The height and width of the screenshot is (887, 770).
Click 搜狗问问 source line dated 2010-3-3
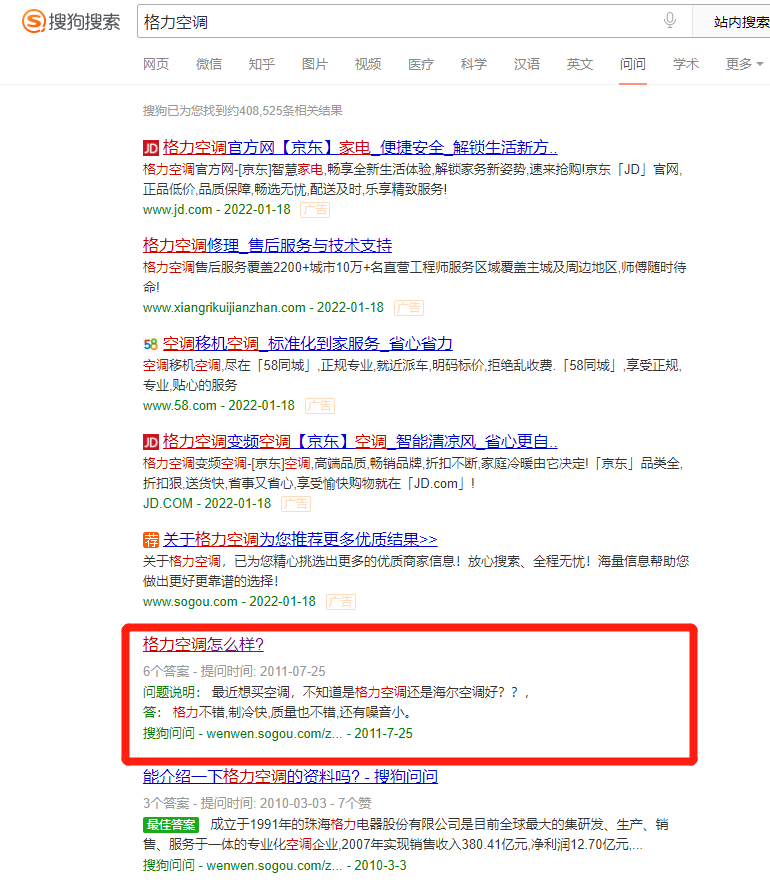[274, 865]
